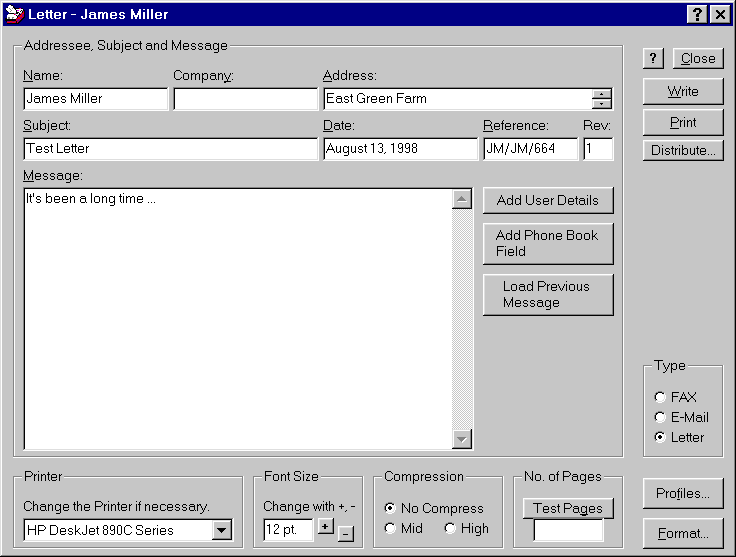Click the Letter app icon in title bar
Image resolution: width=736 pixels, height=557 pixels.
14,14
